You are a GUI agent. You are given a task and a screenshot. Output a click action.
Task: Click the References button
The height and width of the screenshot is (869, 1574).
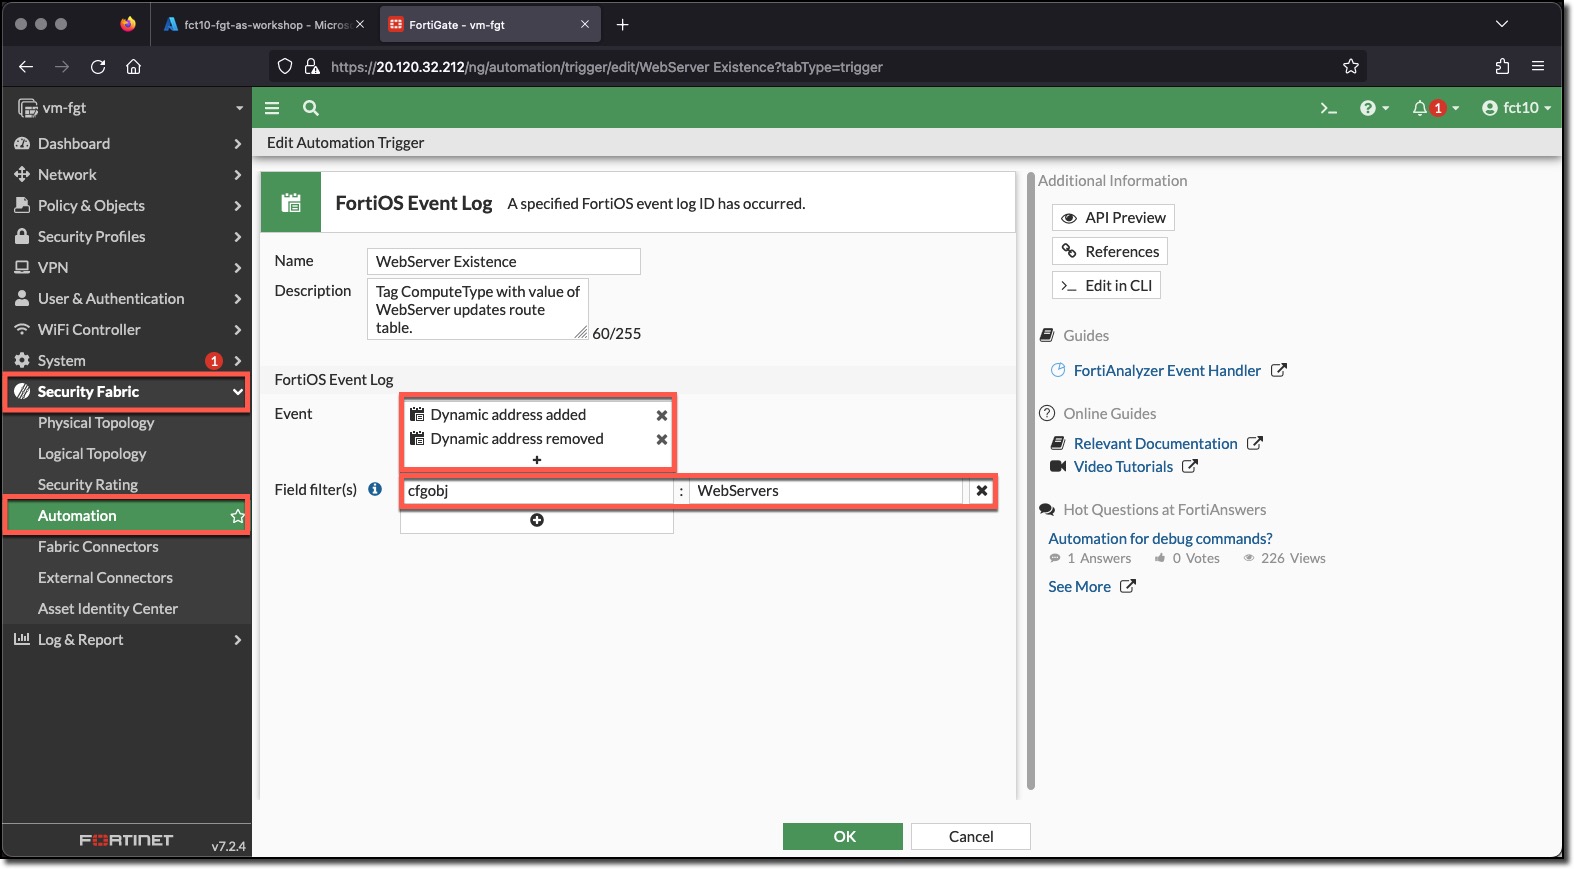point(1110,252)
